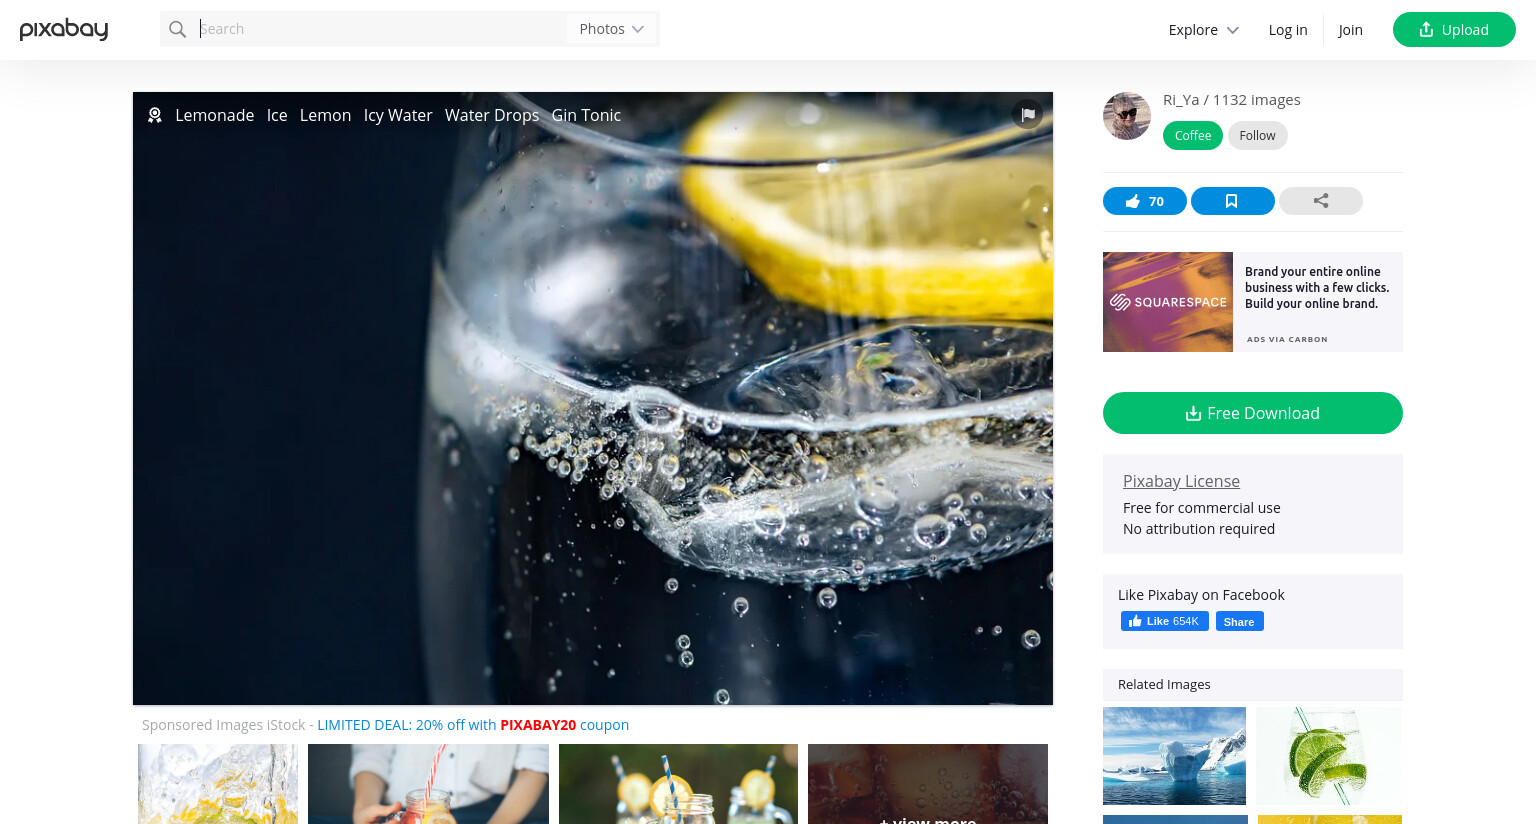The width and height of the screenshot is (1536, 824).
Task: Open the share options icon
Action: pyautogui.click(x=1320, y=201)
